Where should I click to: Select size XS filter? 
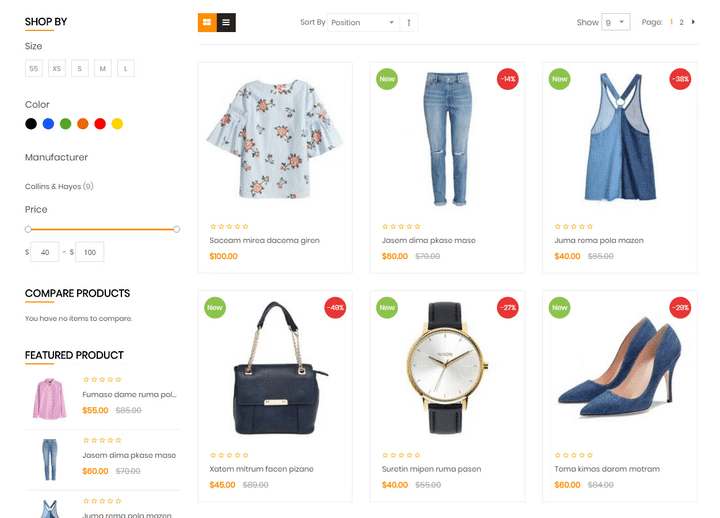tap(57, 68)
